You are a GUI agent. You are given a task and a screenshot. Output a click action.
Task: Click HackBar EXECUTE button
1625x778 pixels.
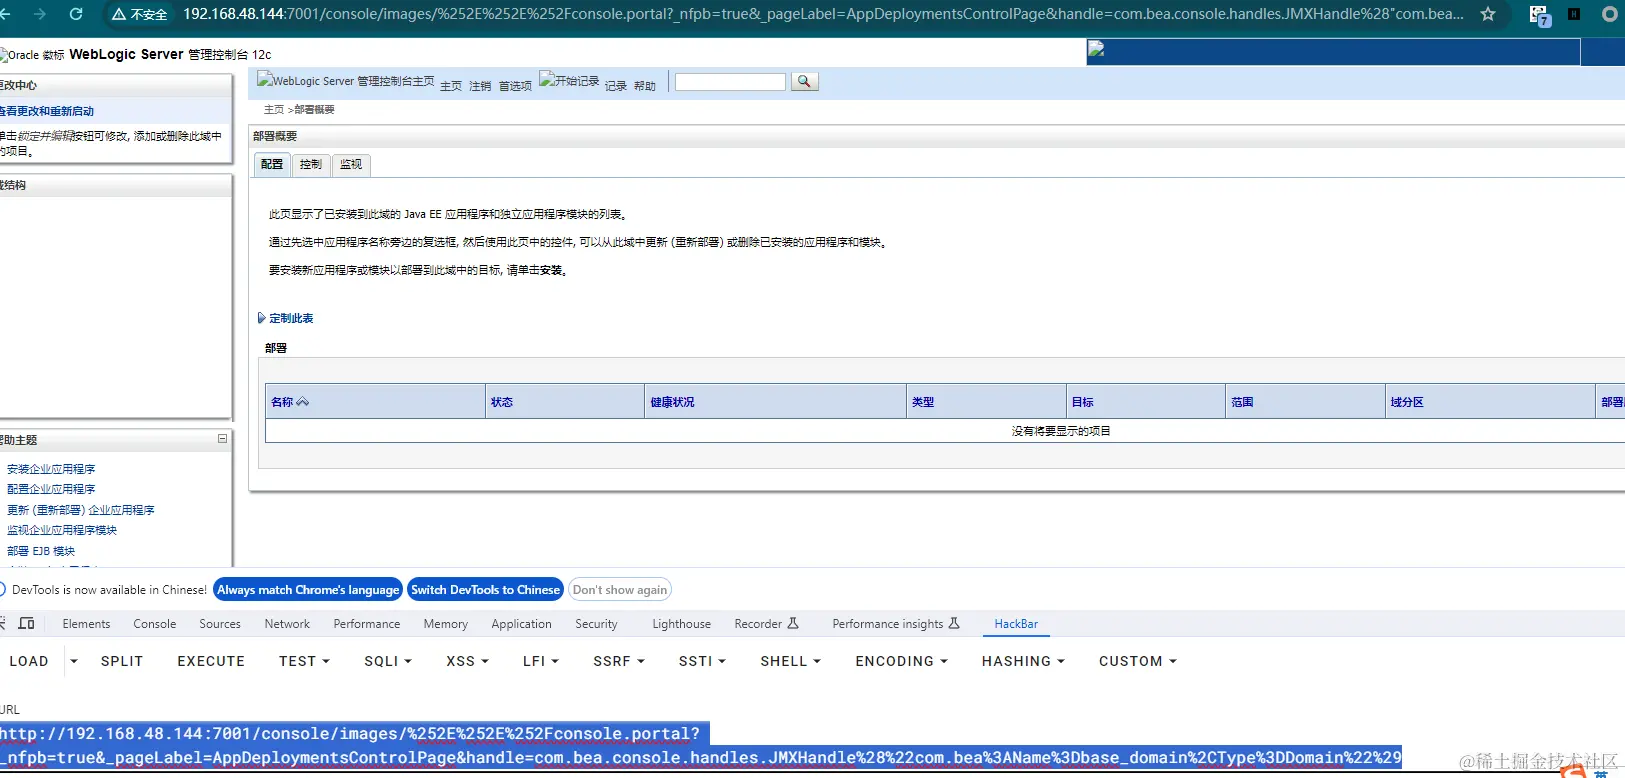click(x=211, y=661)
